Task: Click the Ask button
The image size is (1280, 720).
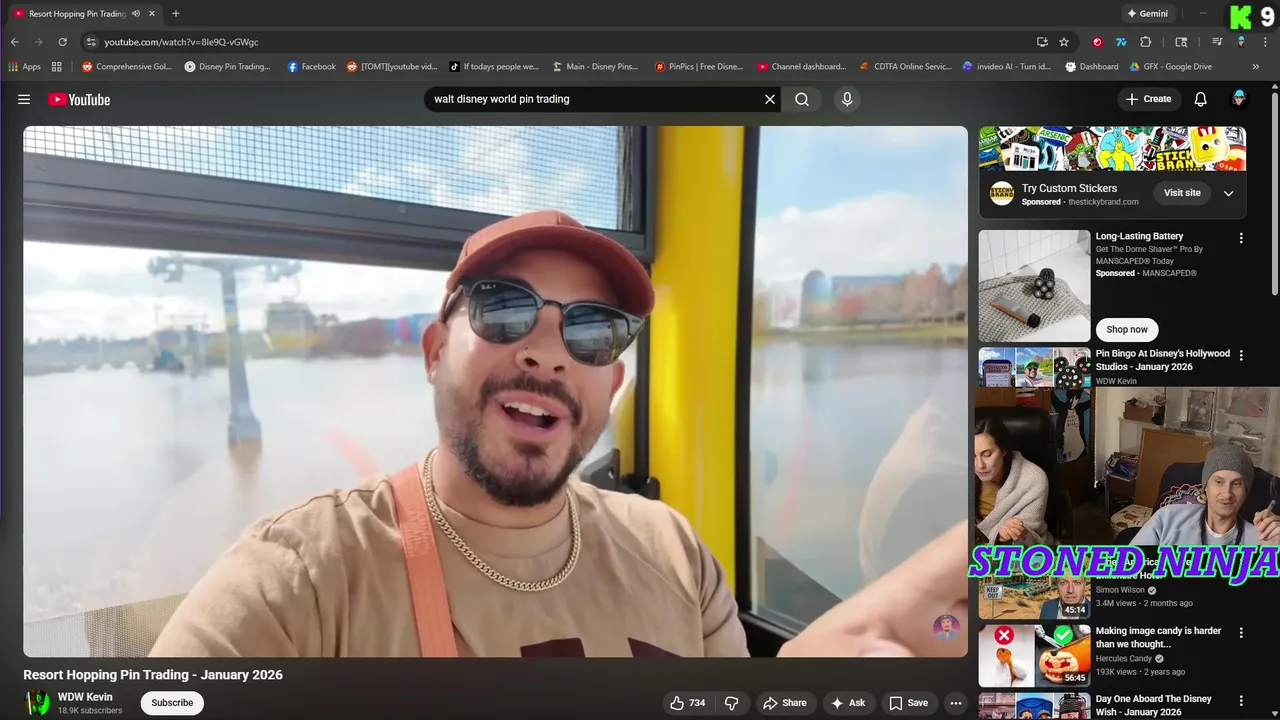Action: [848, 703]
